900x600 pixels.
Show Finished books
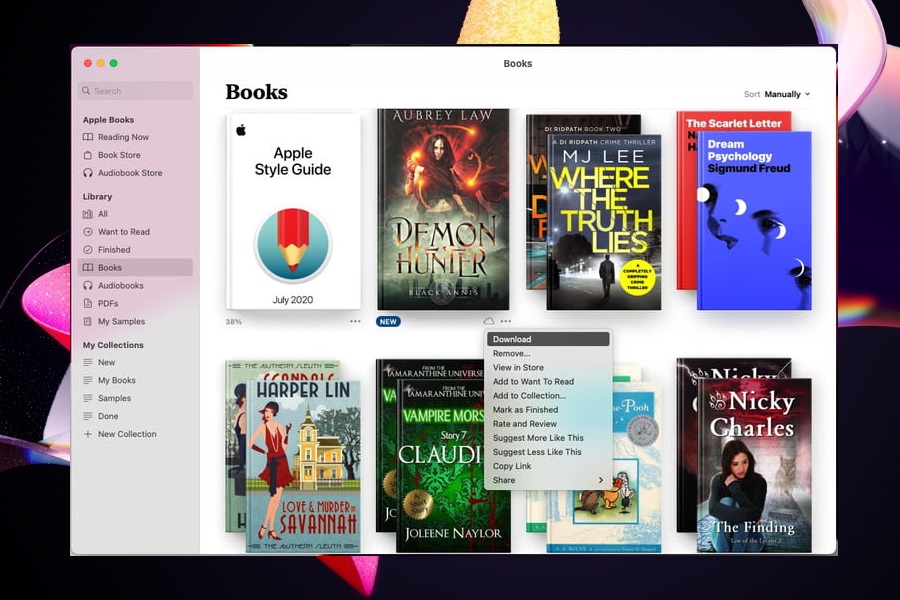[112, 249]
